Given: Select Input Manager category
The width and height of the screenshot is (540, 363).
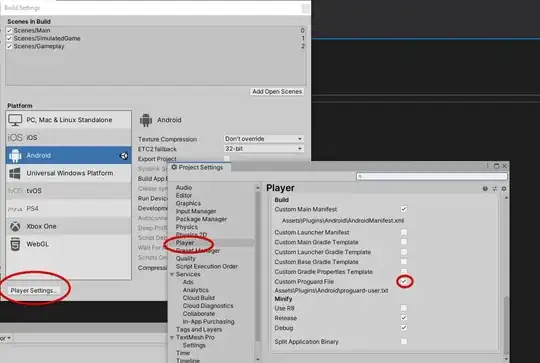Looking at the screenshot, I should 196,211.
